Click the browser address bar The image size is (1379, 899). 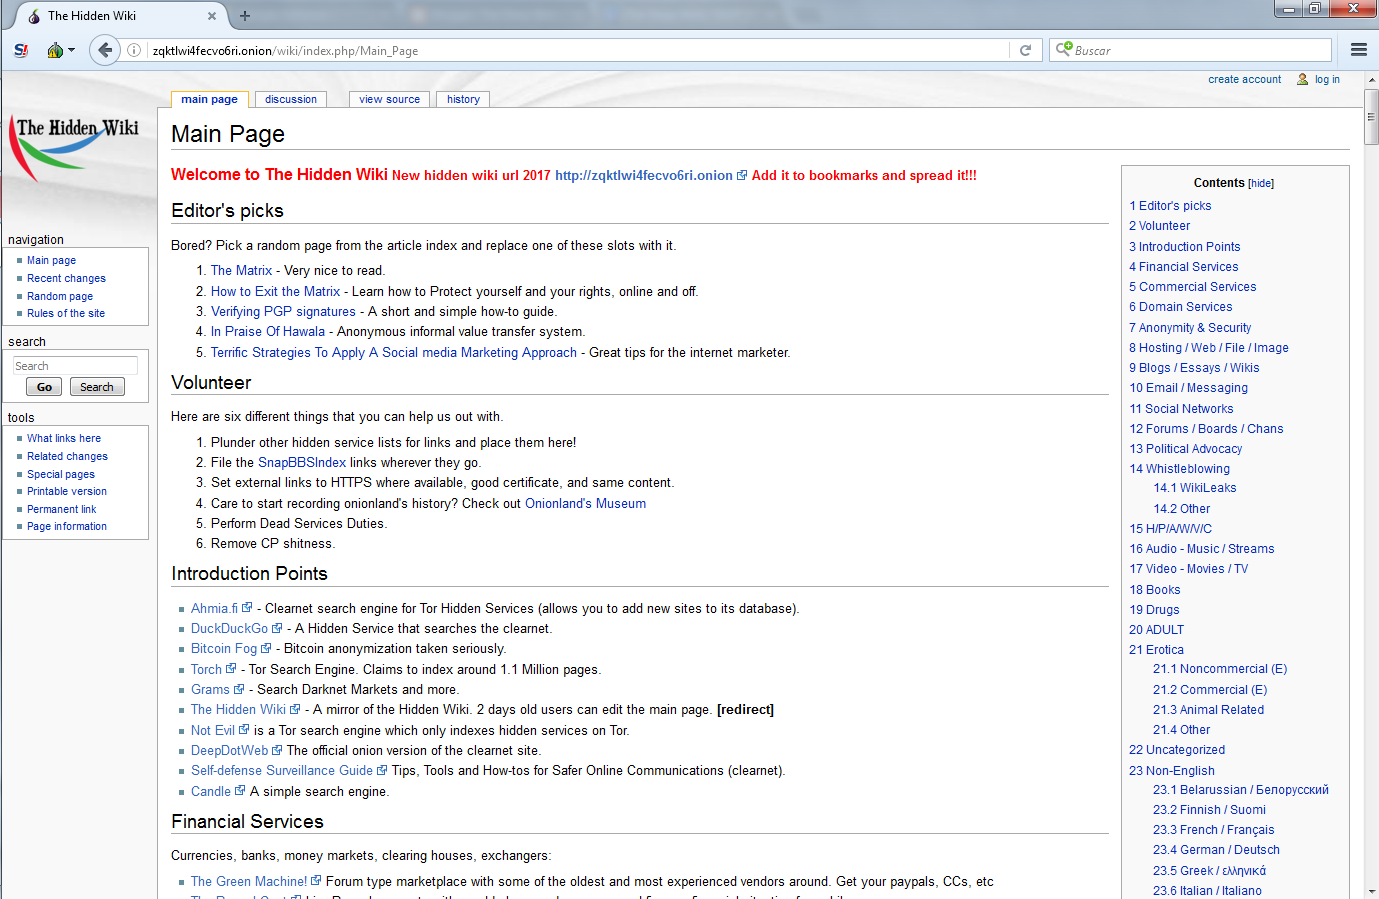578,50
